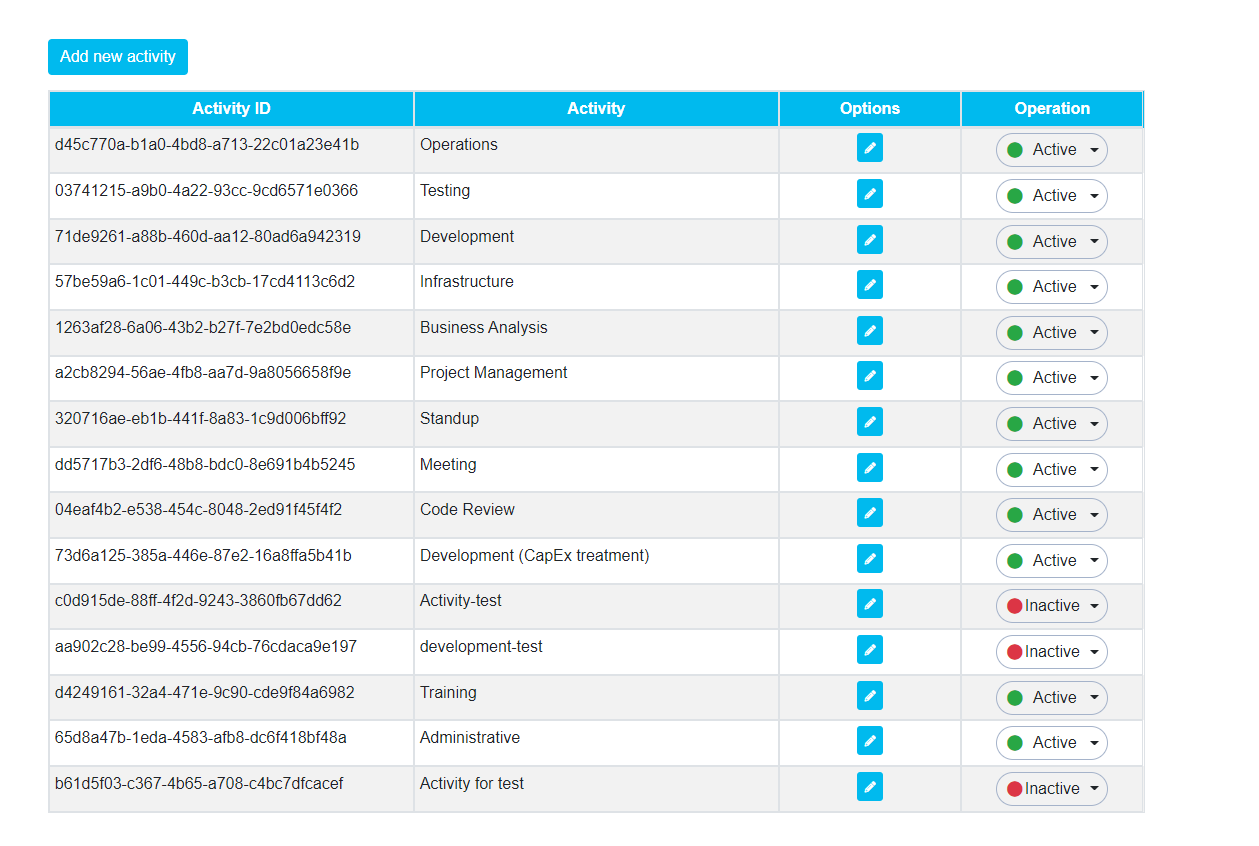The height and width of the screenshot is (846, 1259).
Task: Select ID 57be59a6-1c01-449c-b3cb-17cd4113c6d2
Action: (x=205, y=282)
